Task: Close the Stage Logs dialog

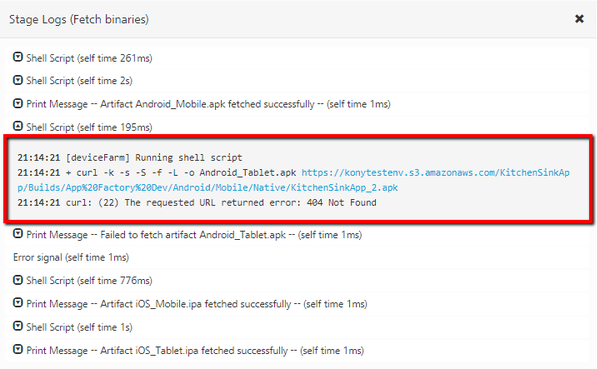Action: pyautogui.click(x=579, y=19)
